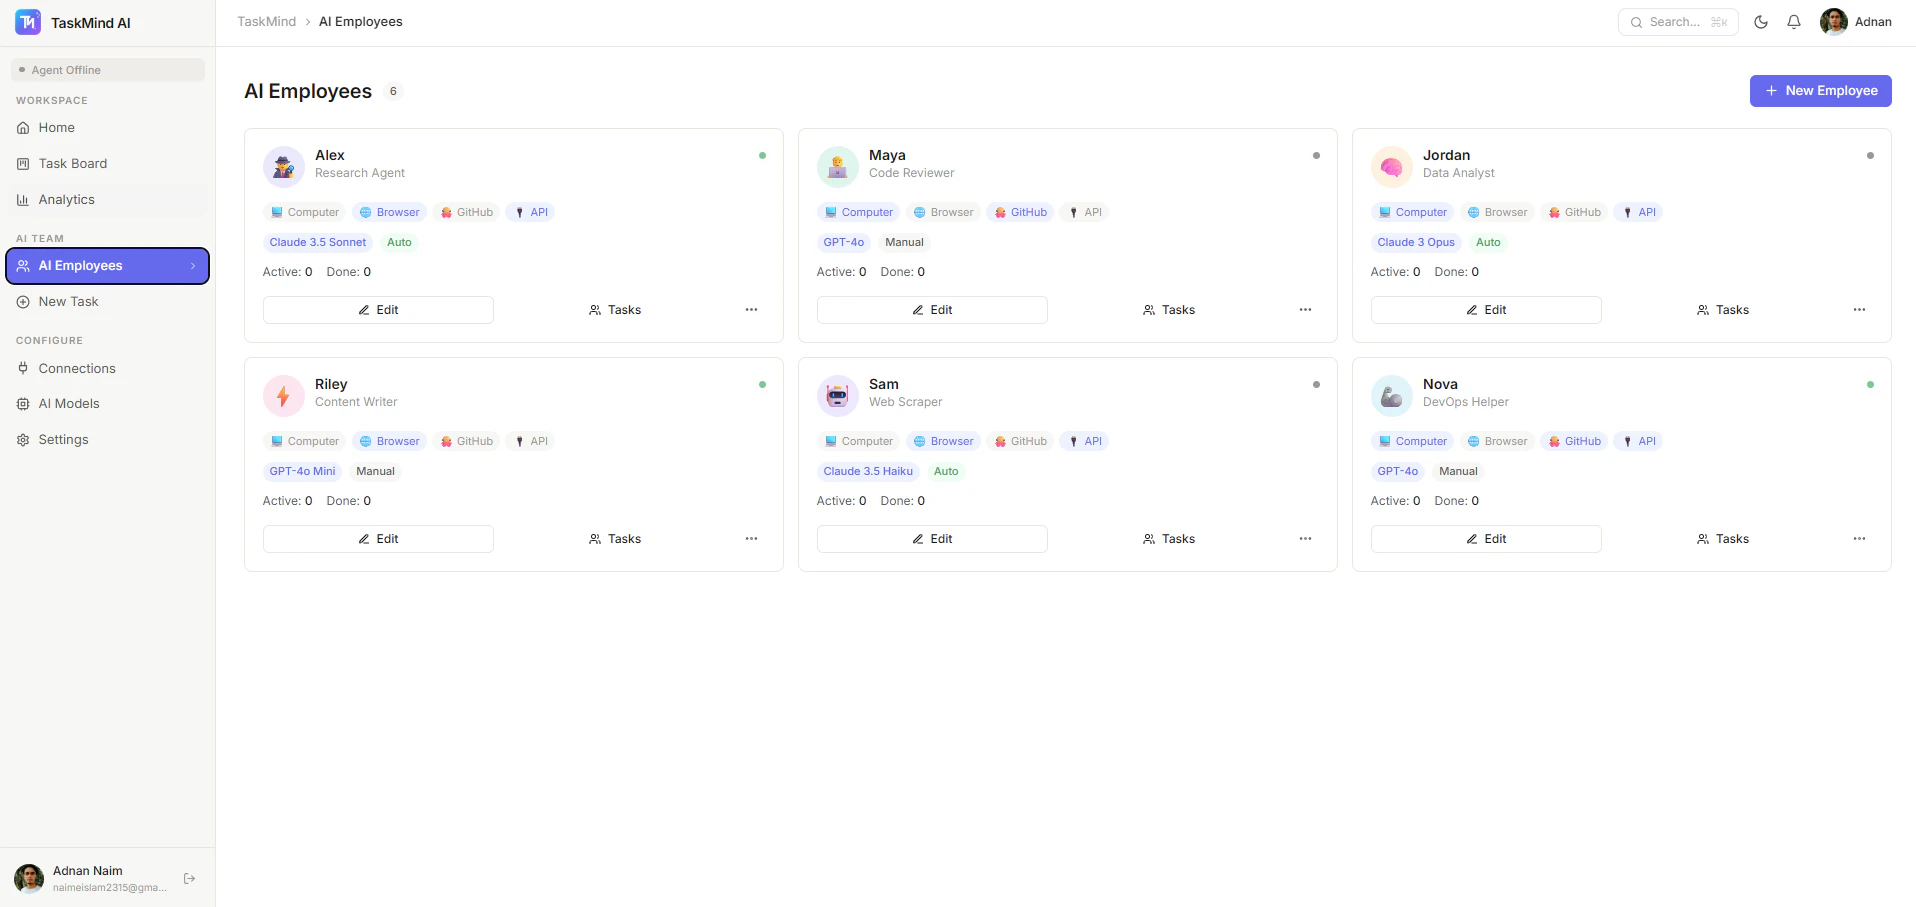Click Alex's green status dot

pyautogui.click(x=762, y=156)
